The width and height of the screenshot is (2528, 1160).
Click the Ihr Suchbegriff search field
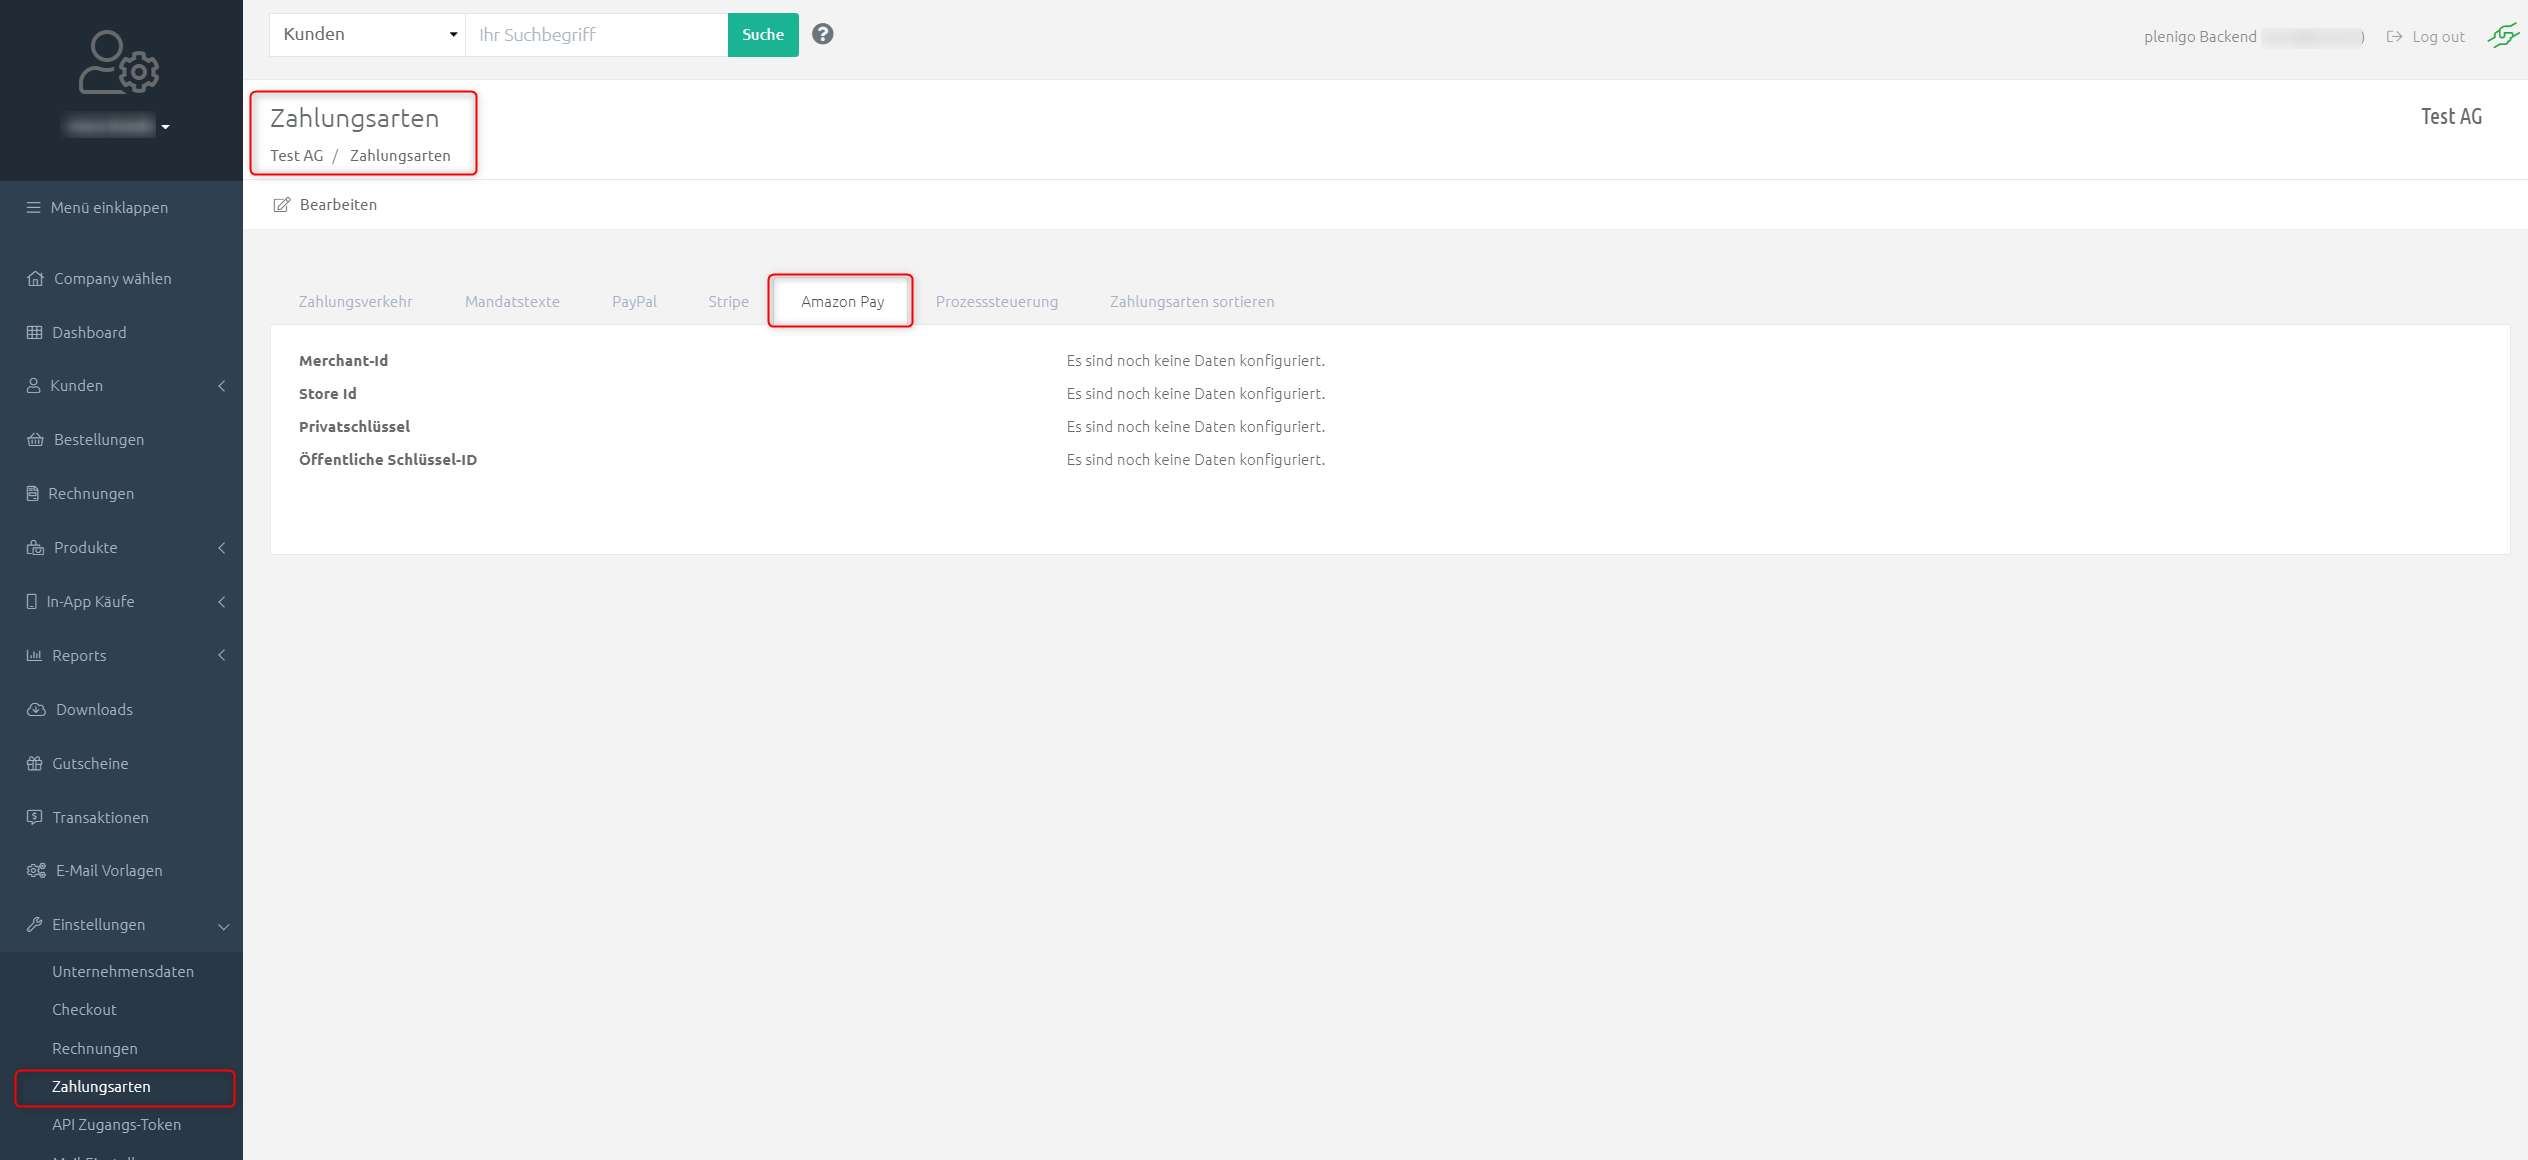(597, 35)
